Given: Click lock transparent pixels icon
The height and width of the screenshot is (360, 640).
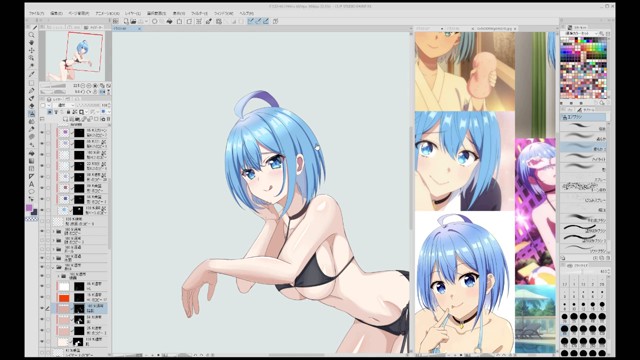Looking at the screenshot, I should pyautogui.click(x=75, y=112).
